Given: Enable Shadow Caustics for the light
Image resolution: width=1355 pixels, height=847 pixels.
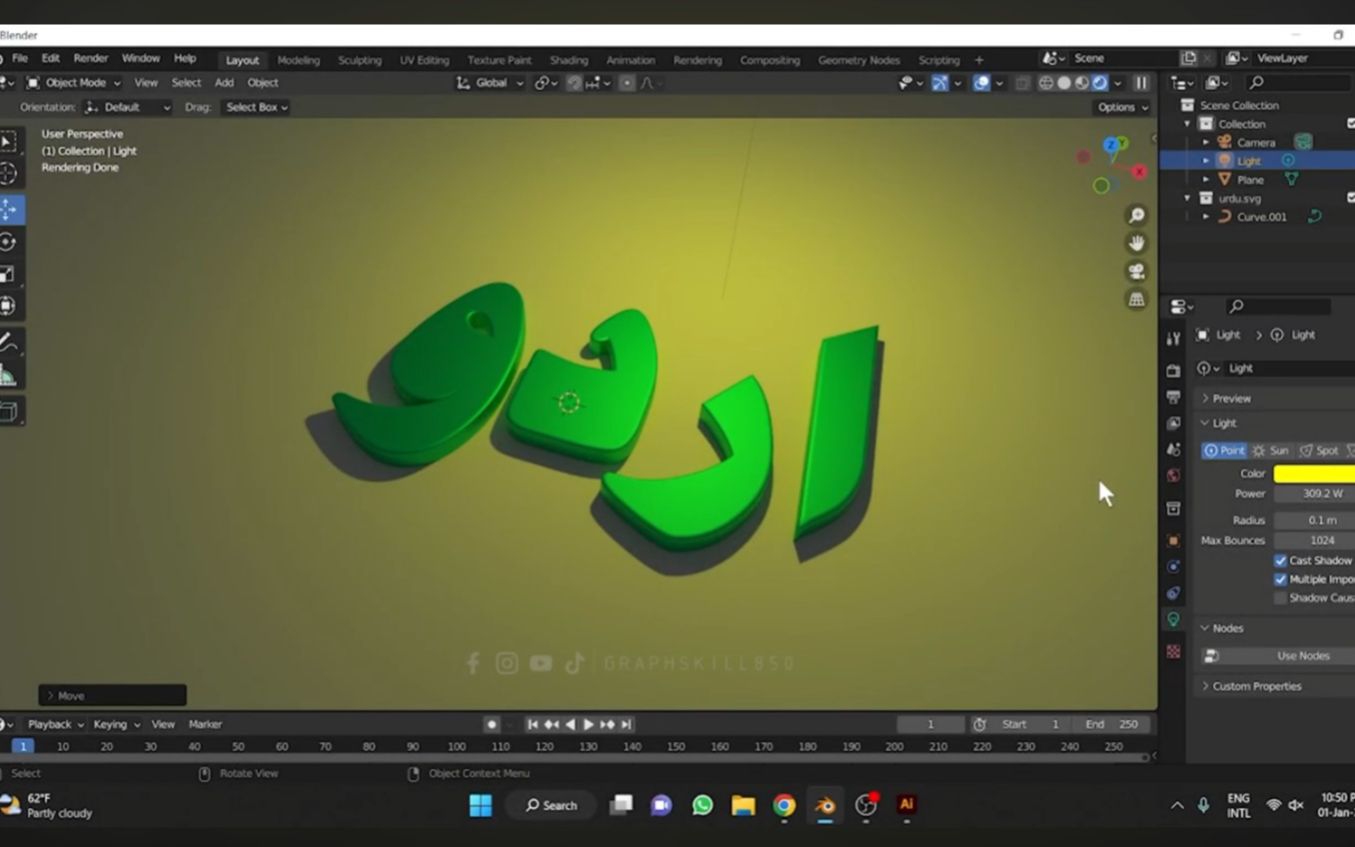Looking at the screenshot, I should [1281, 598].
